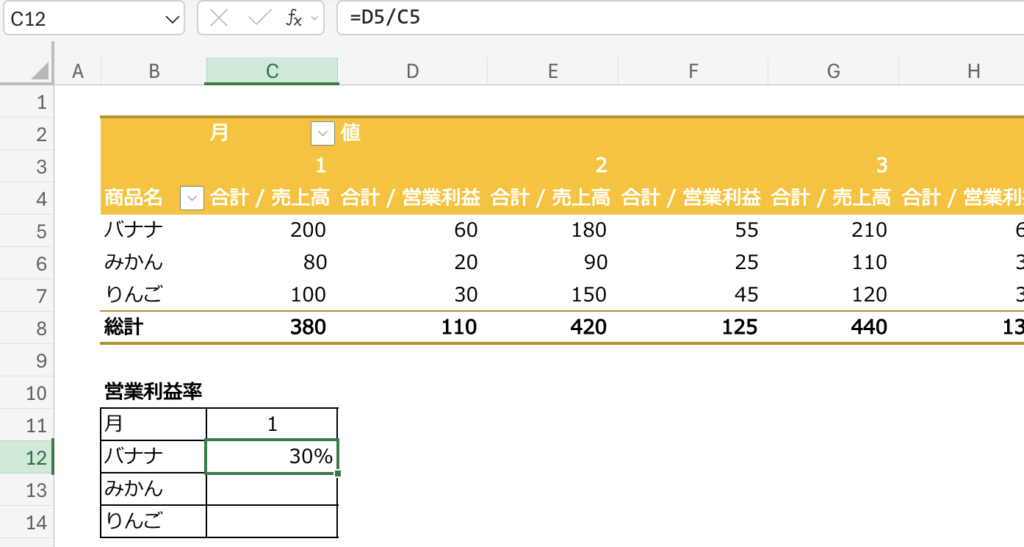Click the select-all triangle at grid corner
Image resolution: width=1024 pixels, height=547 pixels.
(x=39, y=71)
